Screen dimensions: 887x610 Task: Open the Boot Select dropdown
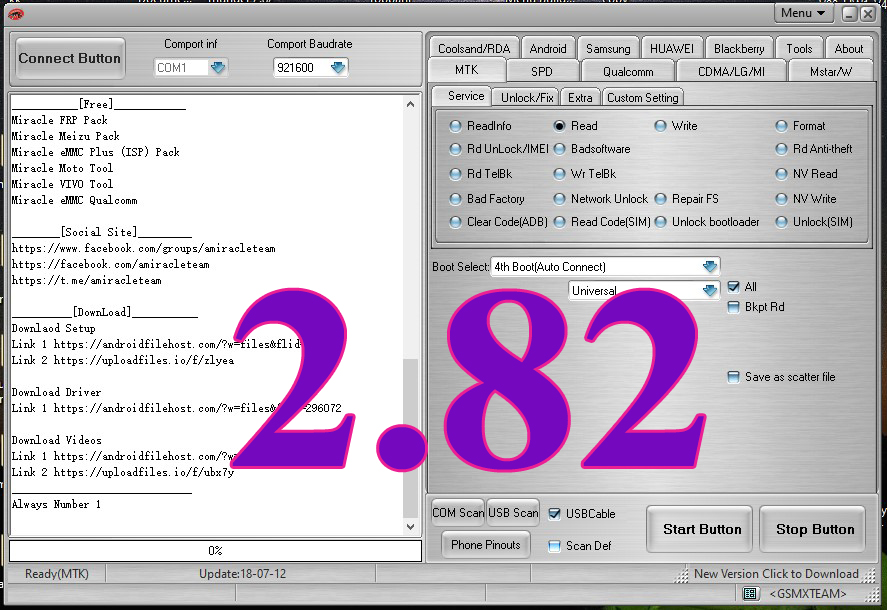point(710,266)
